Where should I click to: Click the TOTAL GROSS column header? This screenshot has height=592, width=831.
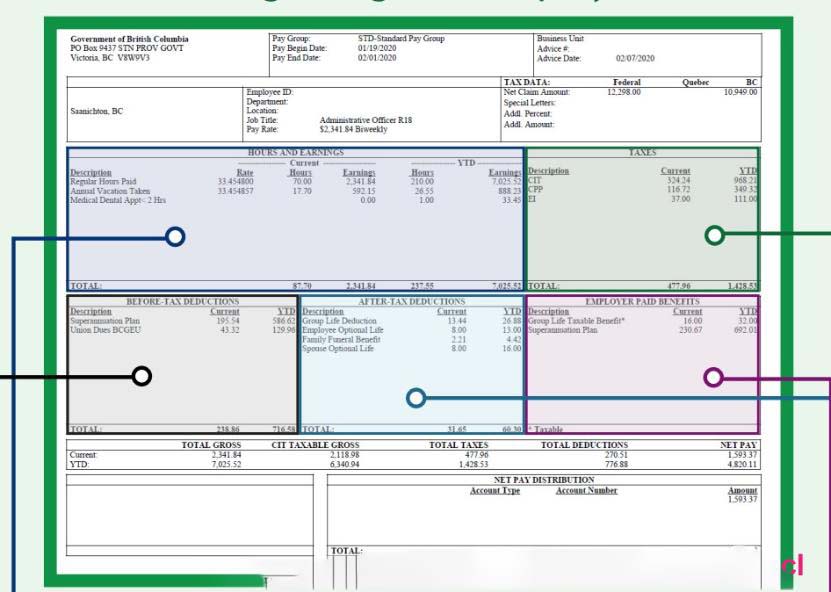click(211, 445)
